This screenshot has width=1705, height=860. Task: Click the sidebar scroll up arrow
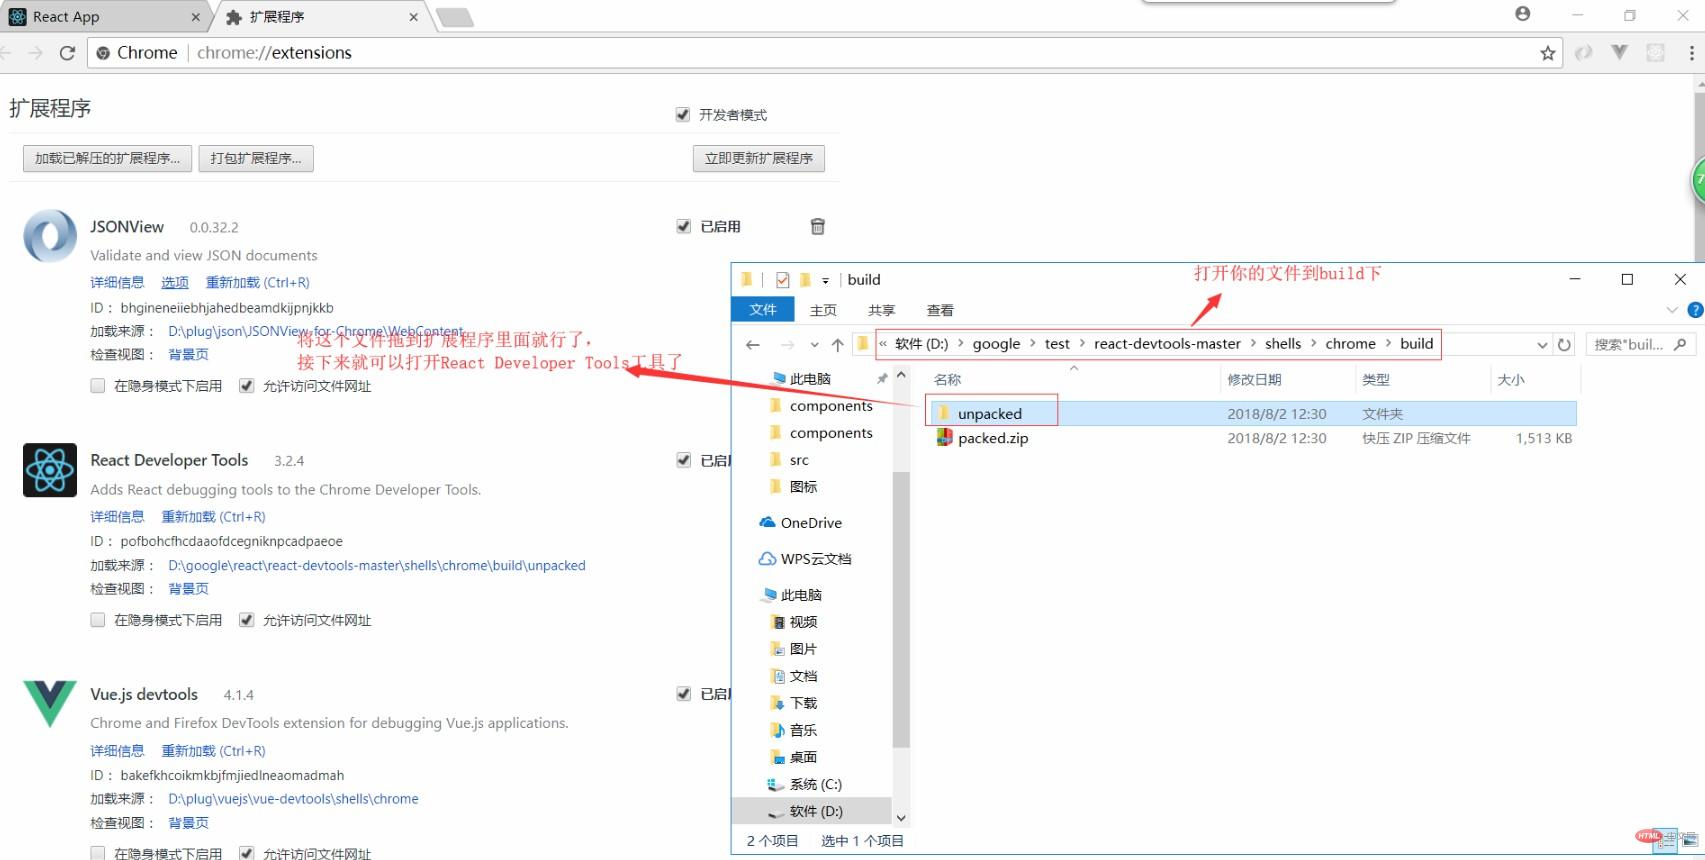(901, 376)
